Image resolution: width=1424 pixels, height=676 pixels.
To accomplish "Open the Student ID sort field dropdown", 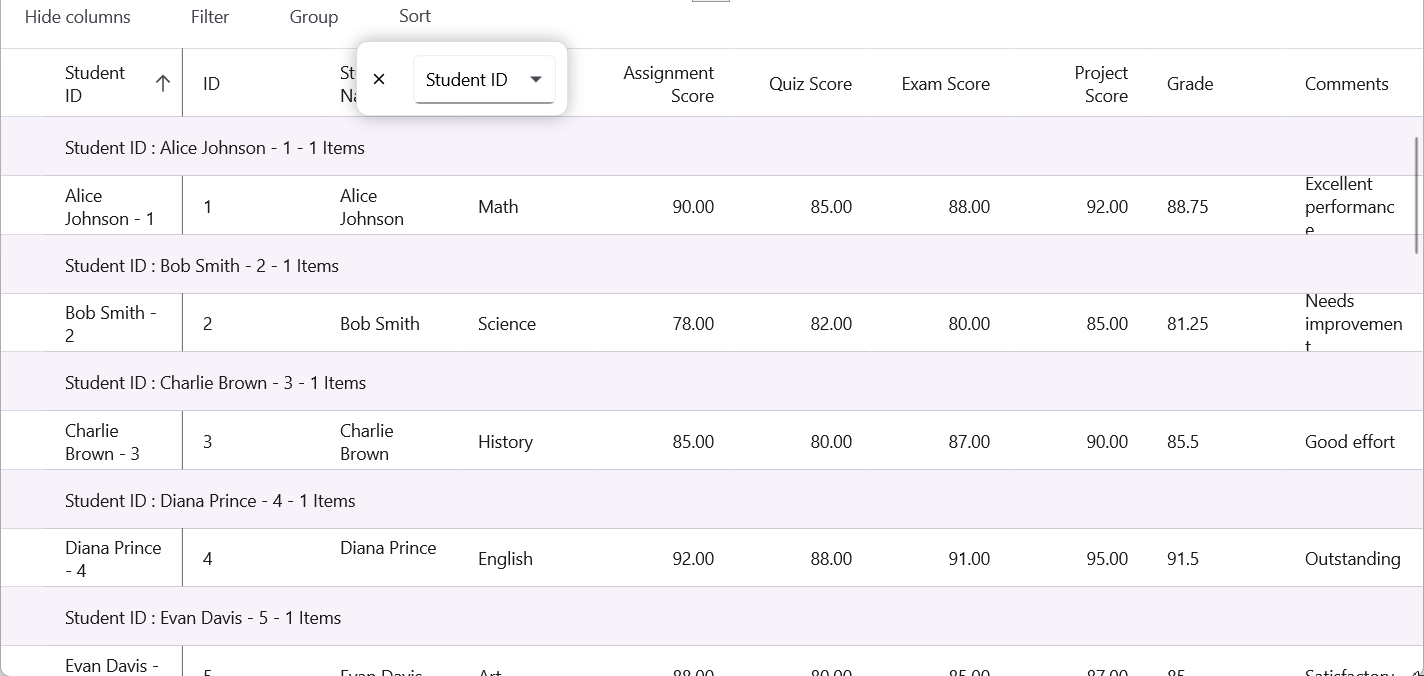I will 484,80.
